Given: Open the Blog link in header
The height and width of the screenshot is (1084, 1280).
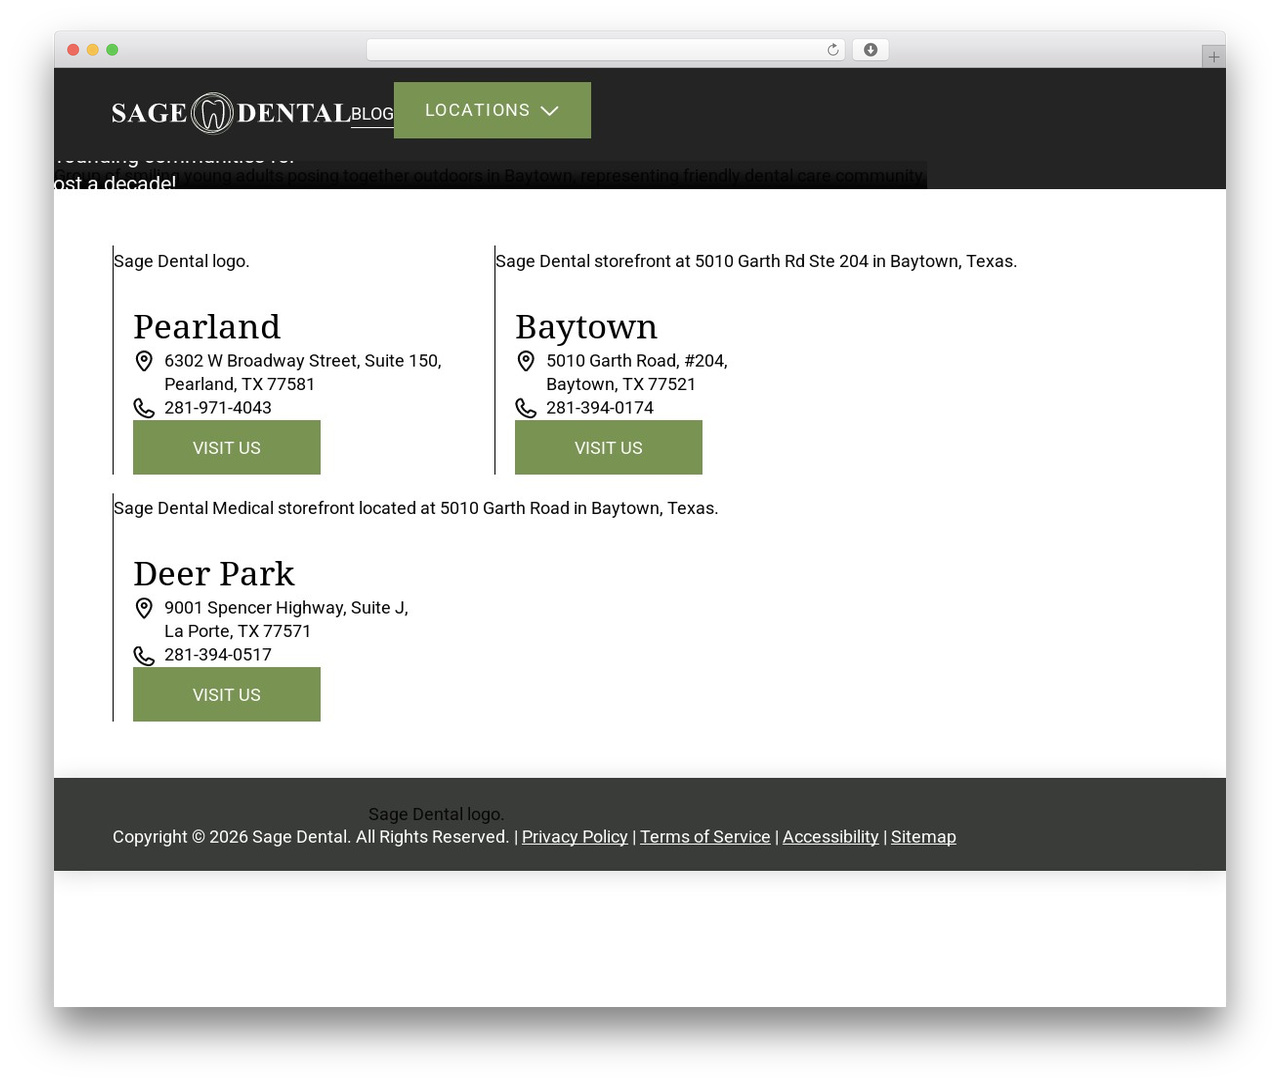Looking at the screenshot, I should pyautogui.click(x=372, y=114).
